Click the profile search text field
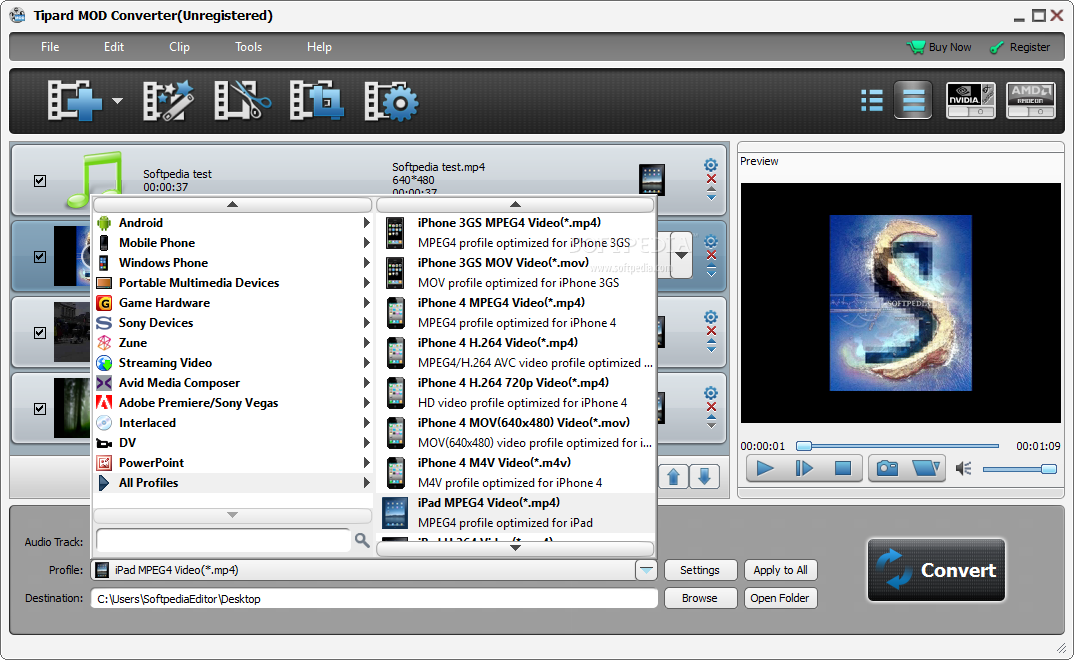 [x=223, y=540]
